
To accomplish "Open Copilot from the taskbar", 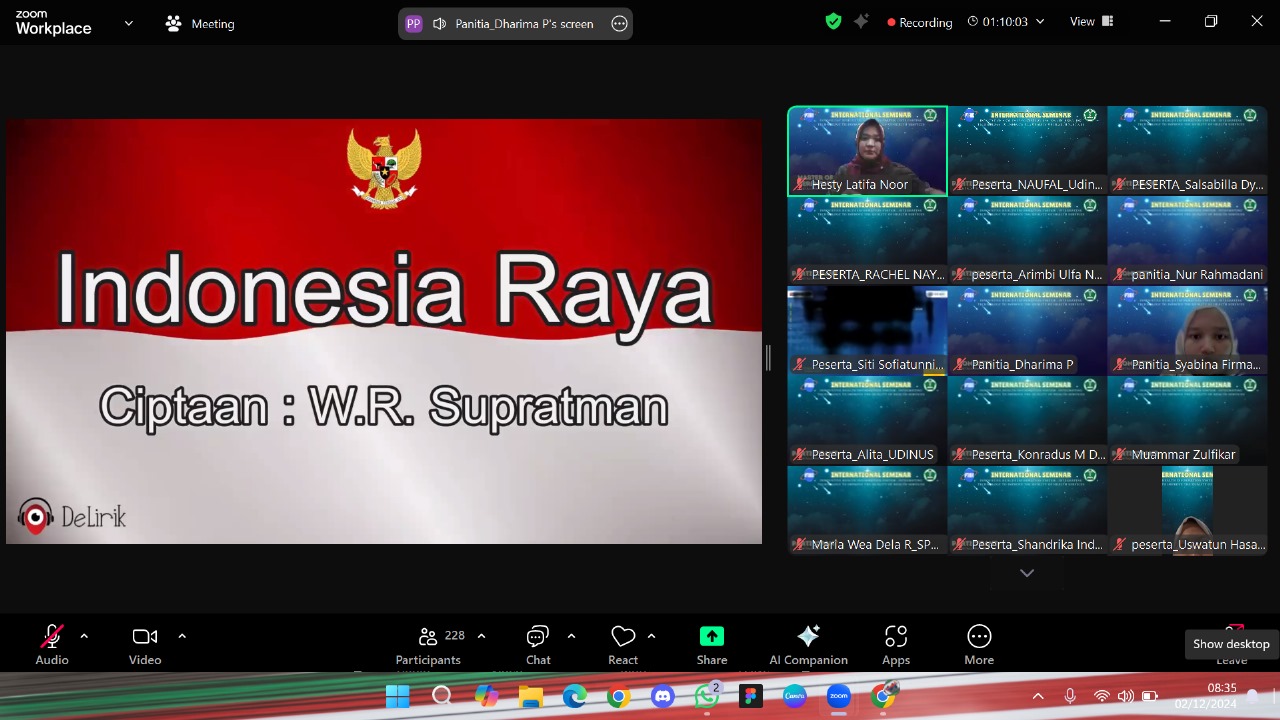I will click(486, 696).
